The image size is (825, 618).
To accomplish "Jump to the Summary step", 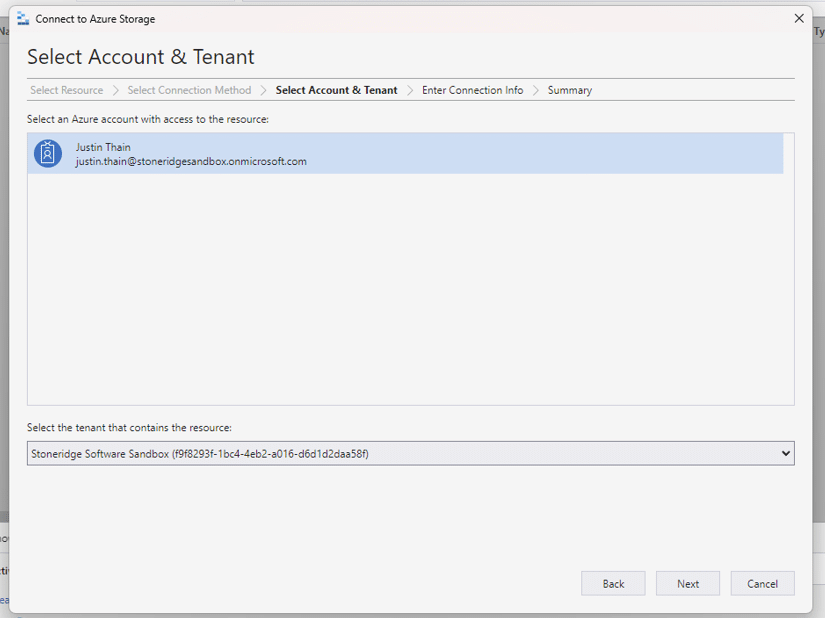I will (569, 90).
